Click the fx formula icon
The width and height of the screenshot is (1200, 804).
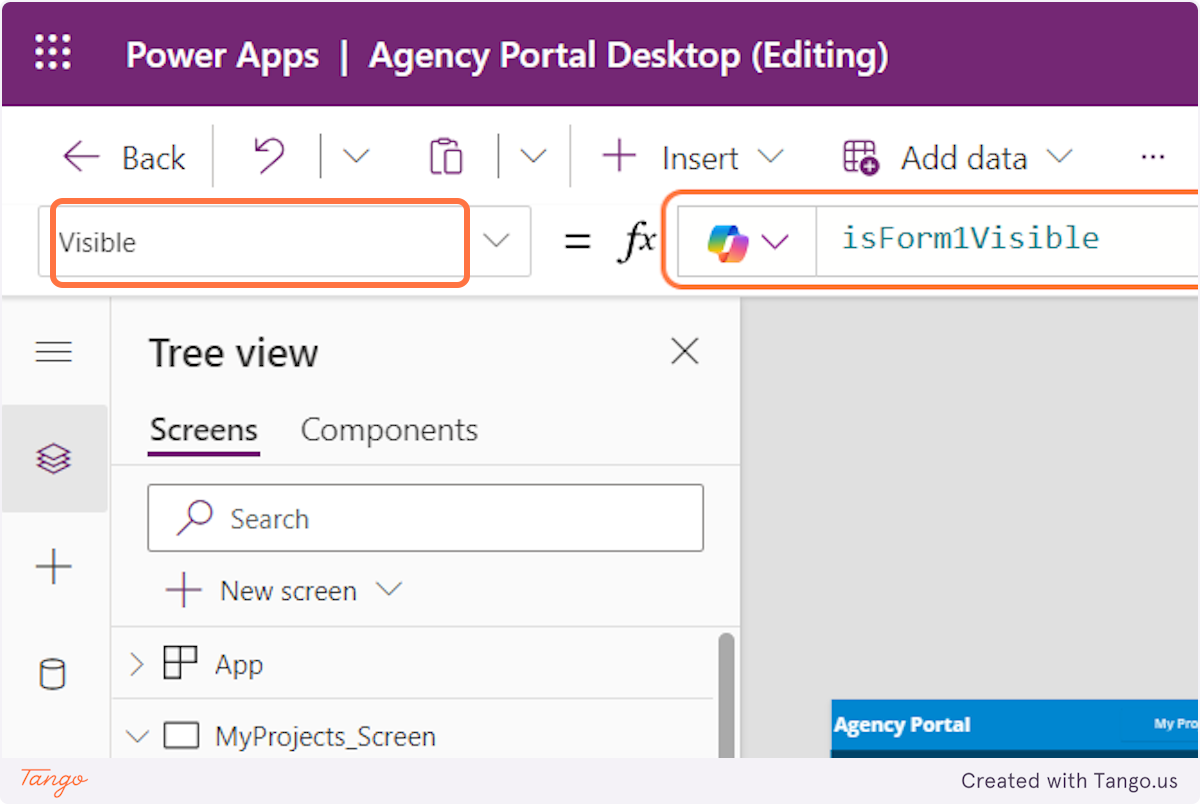[638, 241]
